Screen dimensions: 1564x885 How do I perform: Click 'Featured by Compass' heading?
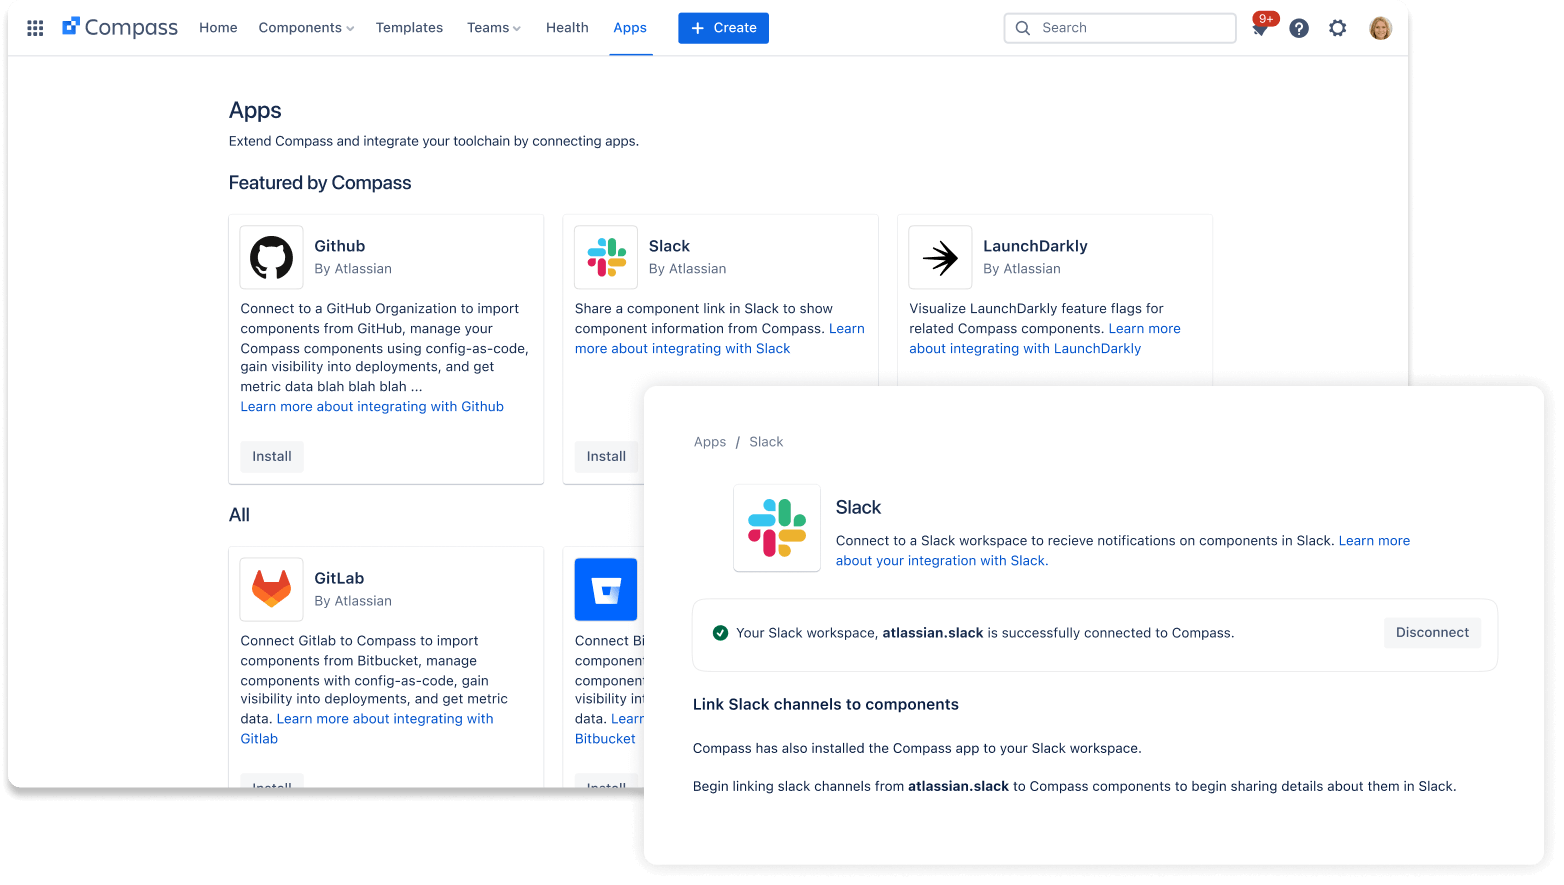click(x=320, y=183)
